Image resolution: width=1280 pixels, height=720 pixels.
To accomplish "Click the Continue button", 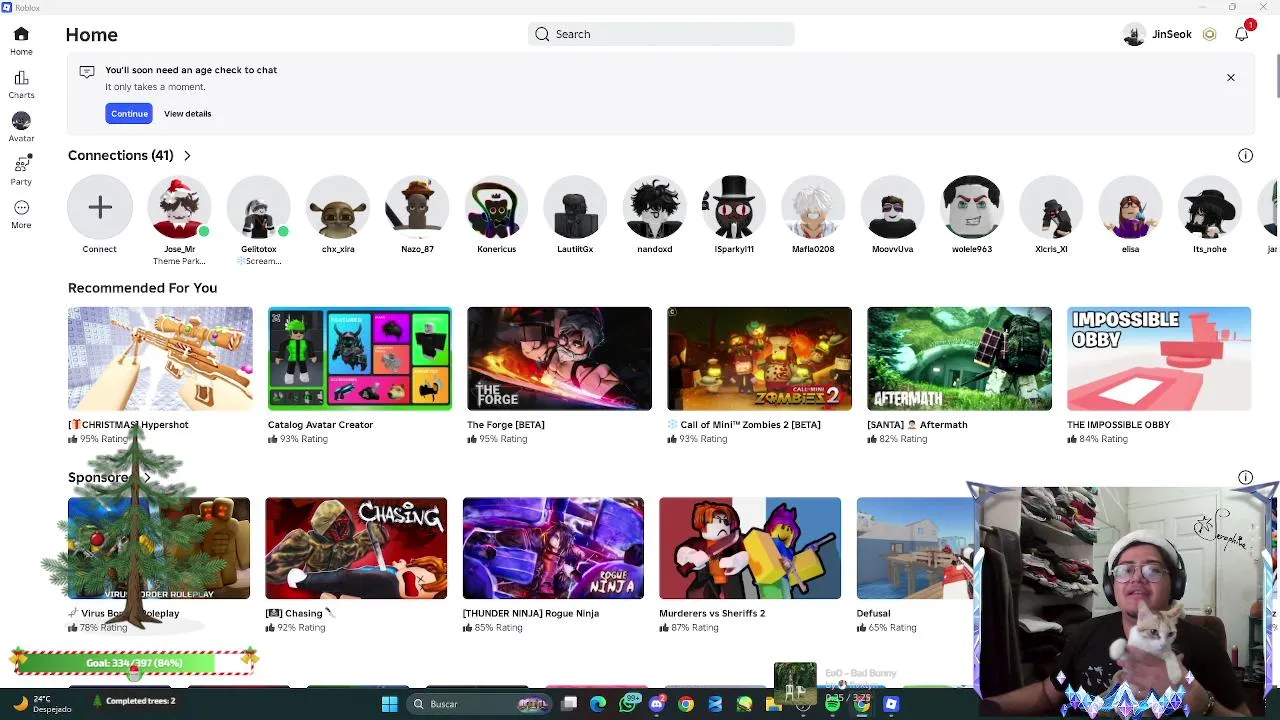I will click(x=129, y=113).
